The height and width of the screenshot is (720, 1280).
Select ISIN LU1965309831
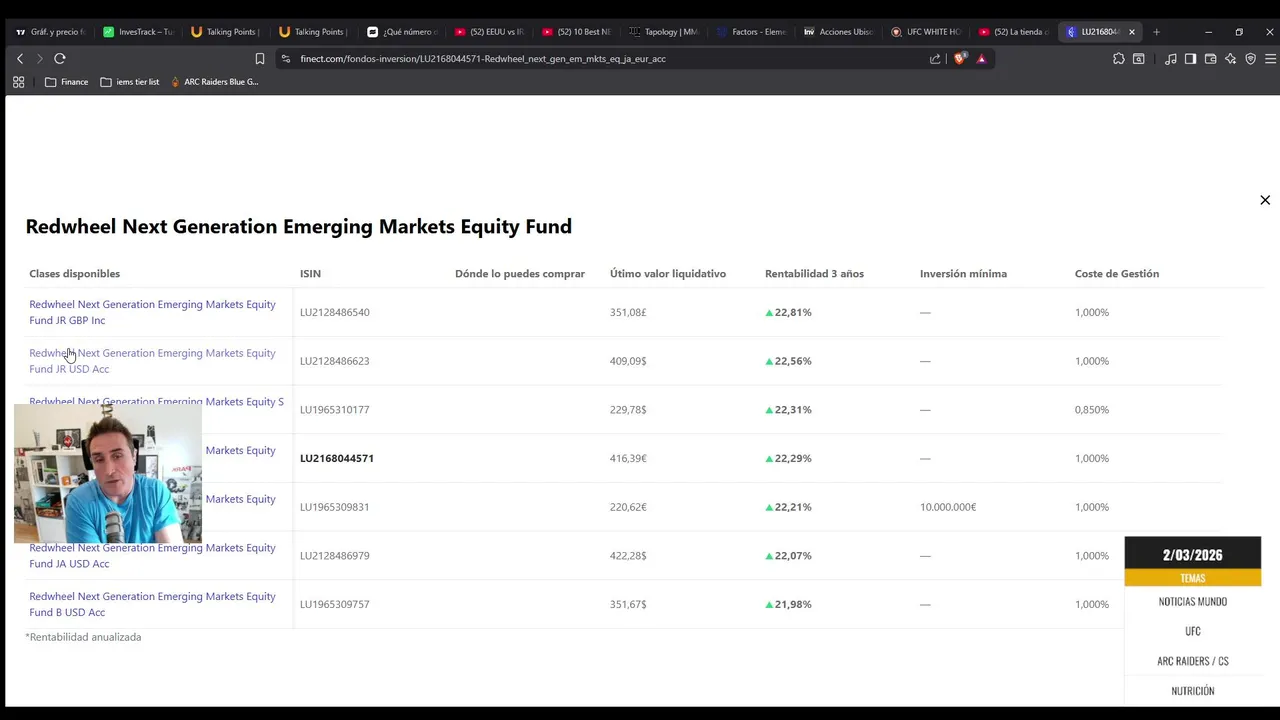click(335, 507)
